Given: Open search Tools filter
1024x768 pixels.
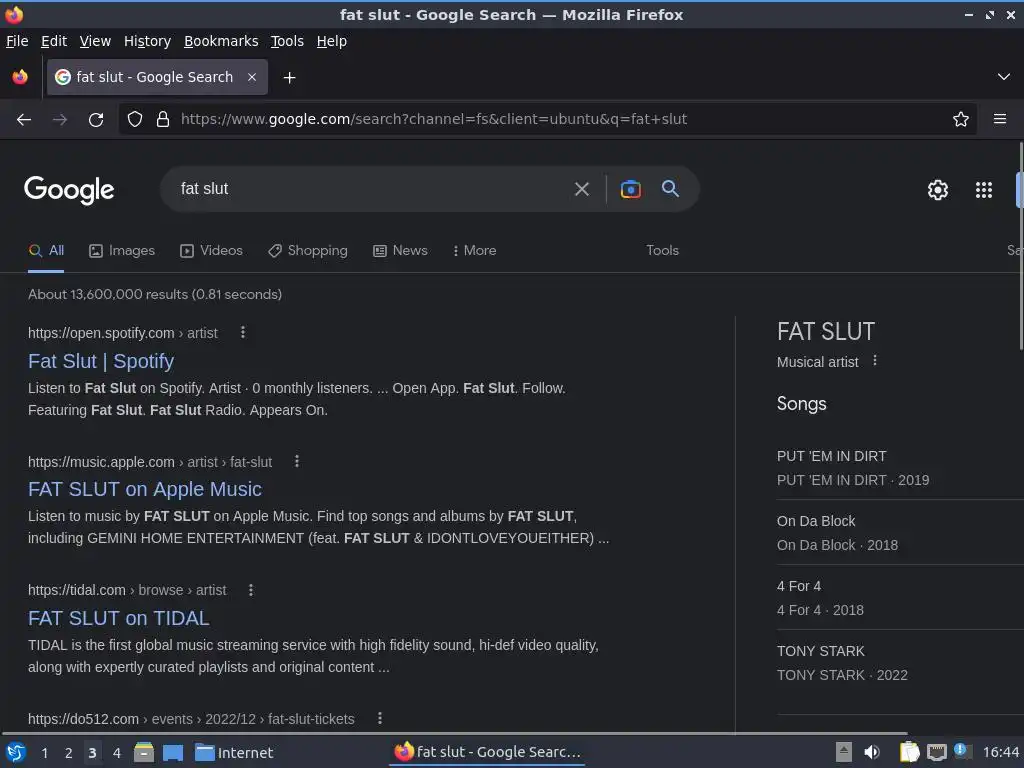Looking at the screenshot, I should pyautogui.click(x=662, y=251).
